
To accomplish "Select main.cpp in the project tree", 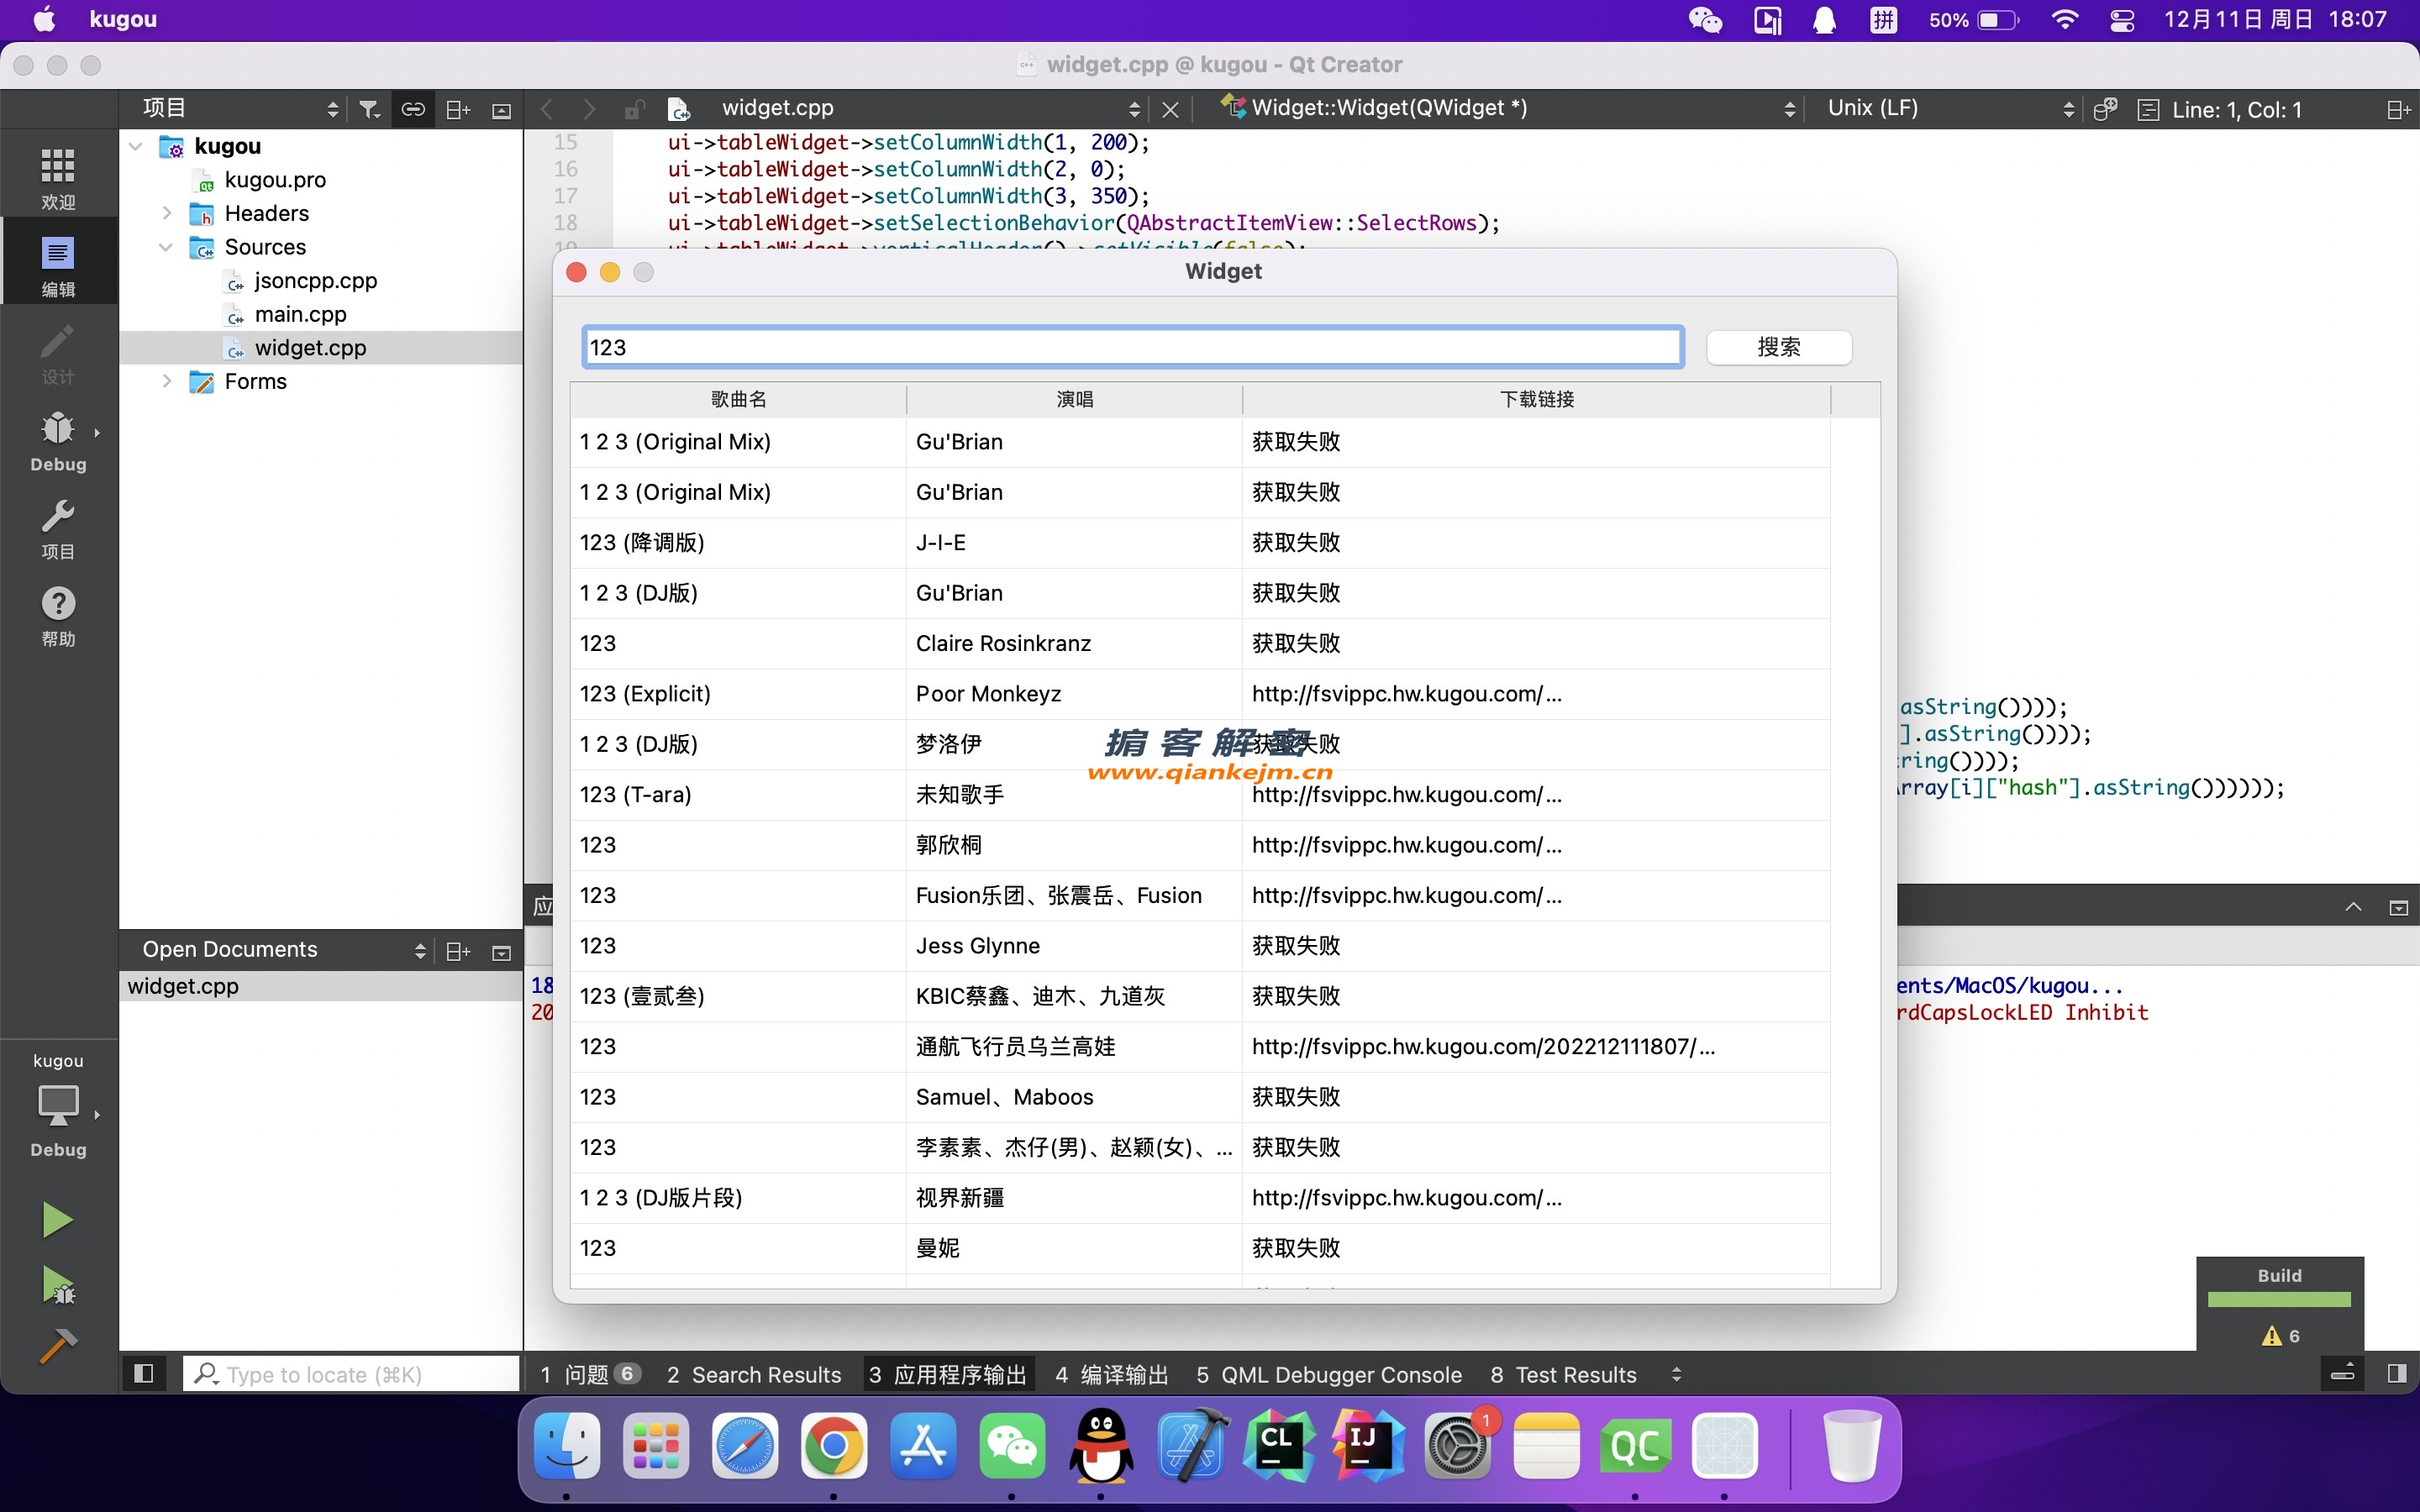I will [x=300, y=314].
